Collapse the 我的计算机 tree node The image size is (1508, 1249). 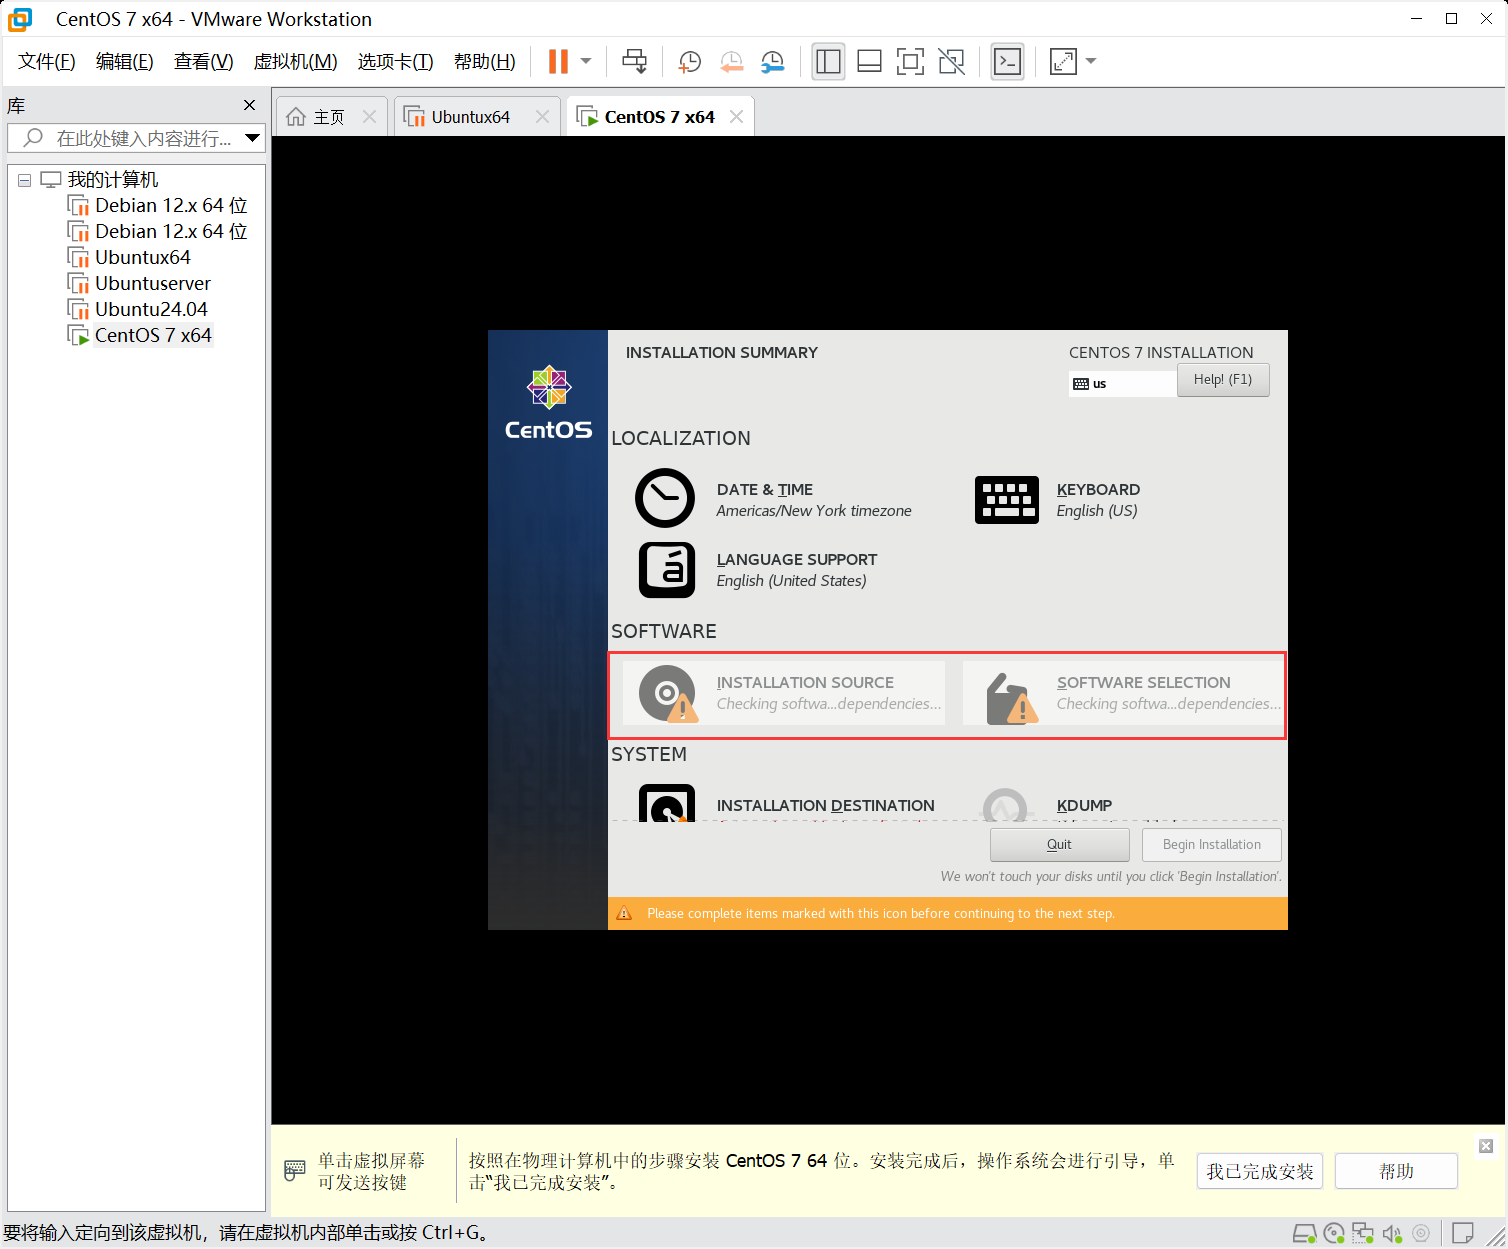coord(24,180)
